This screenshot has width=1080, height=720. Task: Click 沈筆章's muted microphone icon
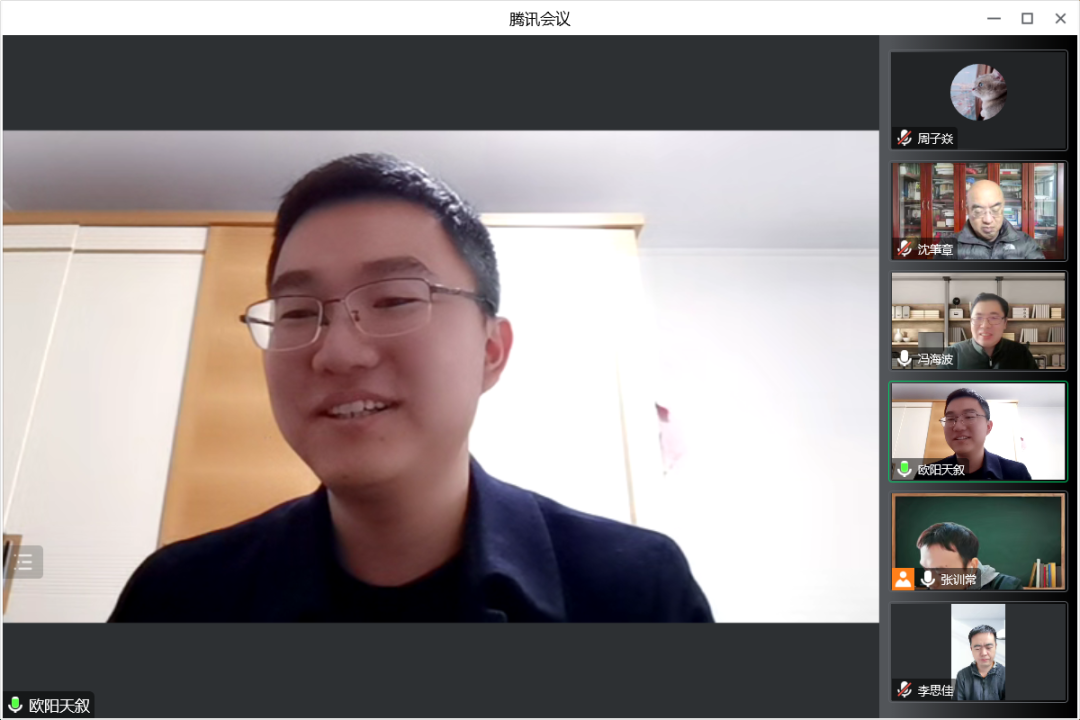click(x=904, y=248)
